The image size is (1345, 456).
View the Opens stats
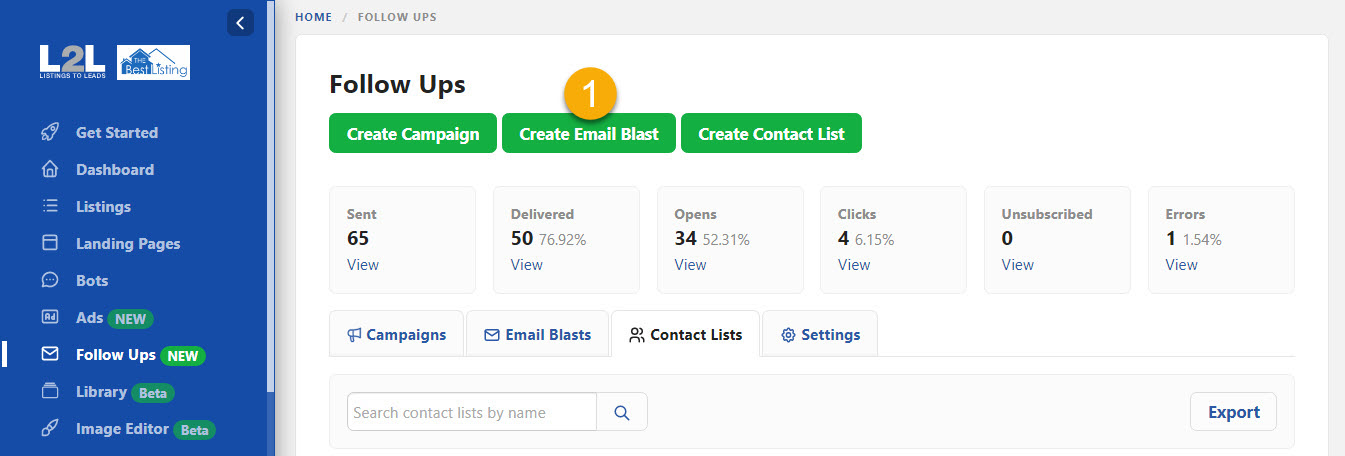coord(691,264)
